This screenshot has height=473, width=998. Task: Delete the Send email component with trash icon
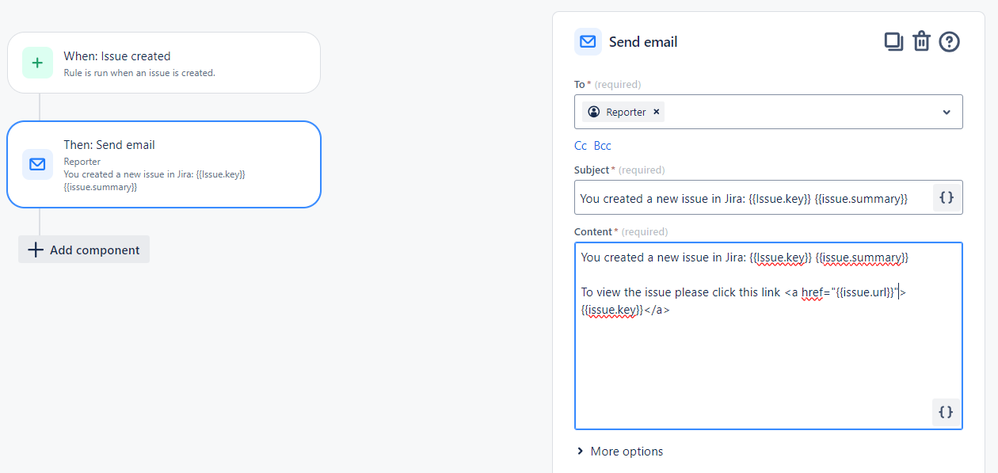coord(921,42)
